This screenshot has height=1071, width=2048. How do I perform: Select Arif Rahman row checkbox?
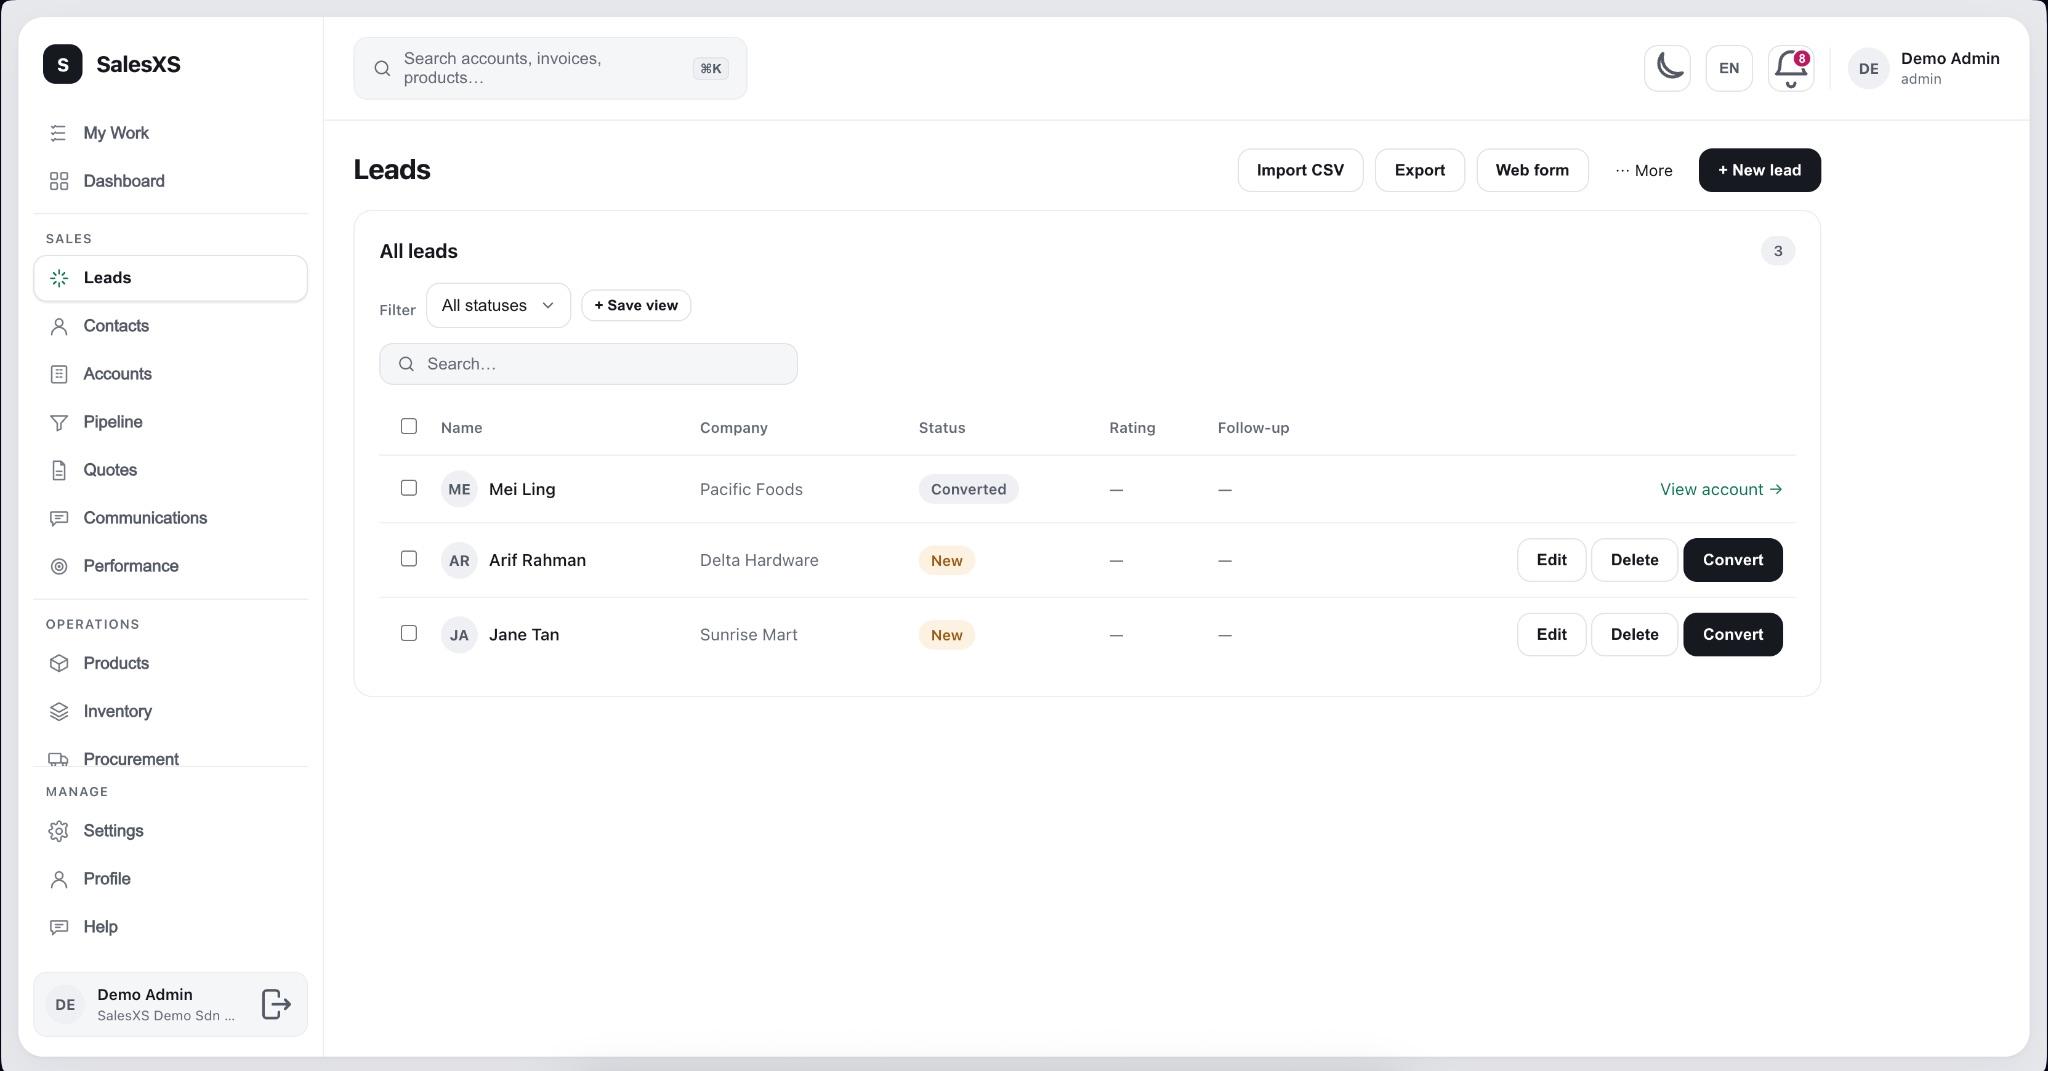tap(408, 559)
